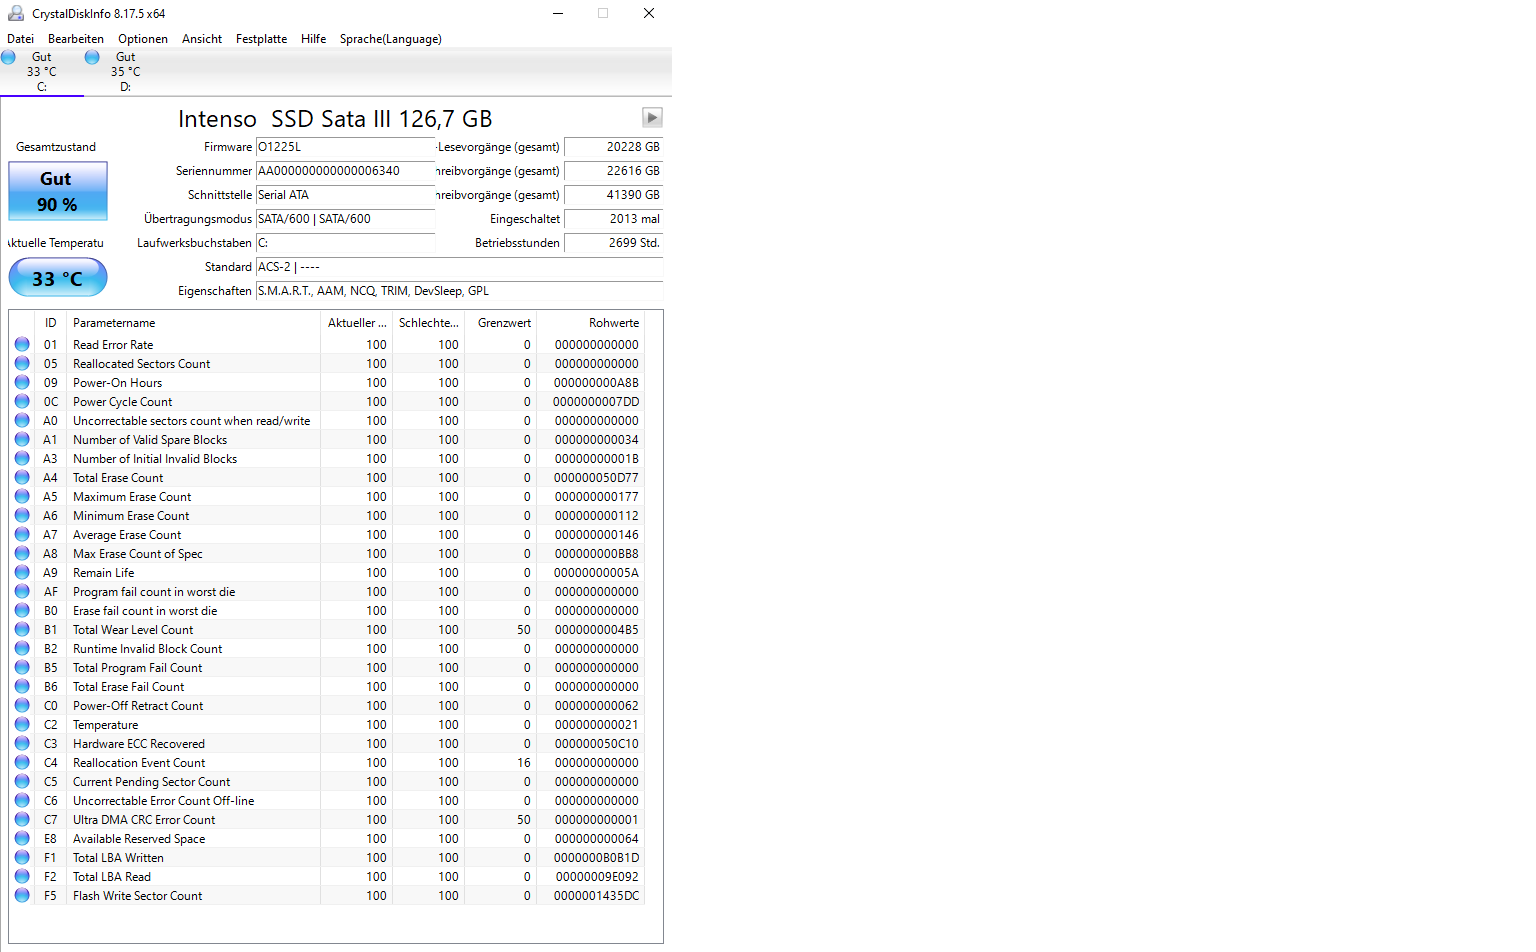Click status orb for Remain Life

click(22, 572)
